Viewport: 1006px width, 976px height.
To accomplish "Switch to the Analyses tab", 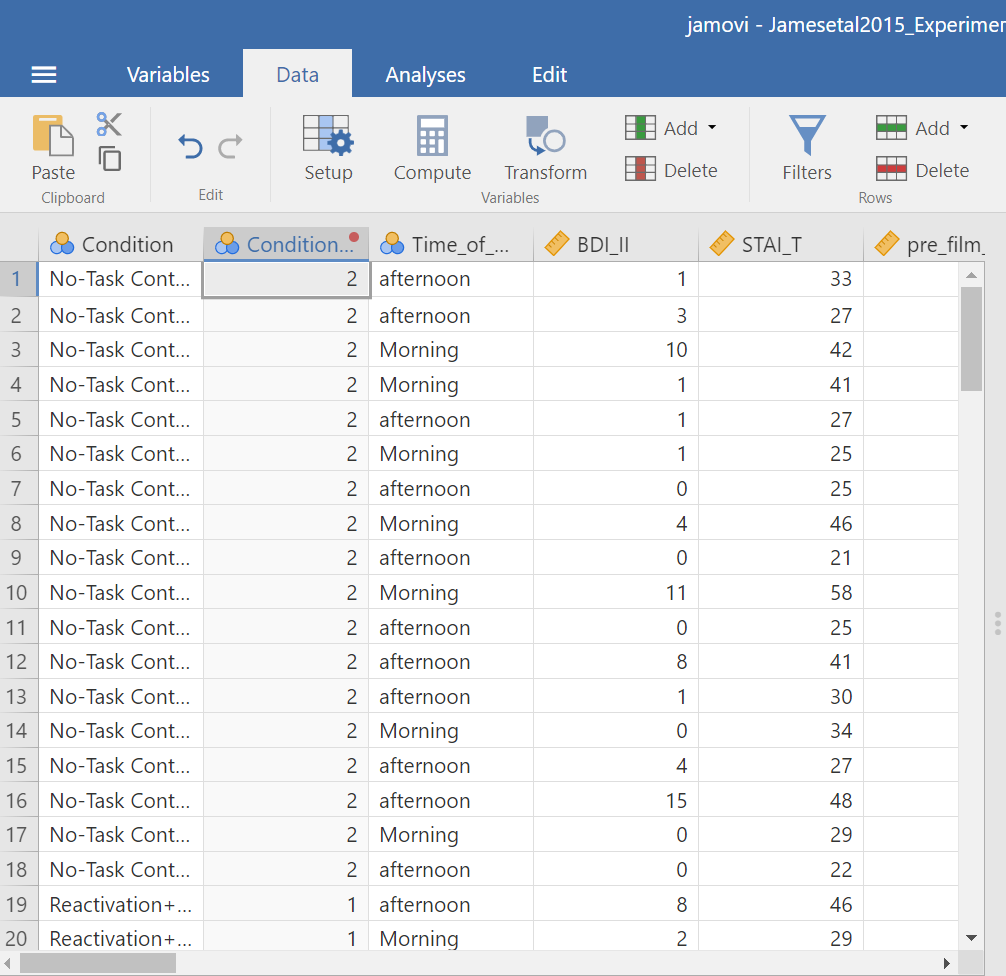I will 425,75.
